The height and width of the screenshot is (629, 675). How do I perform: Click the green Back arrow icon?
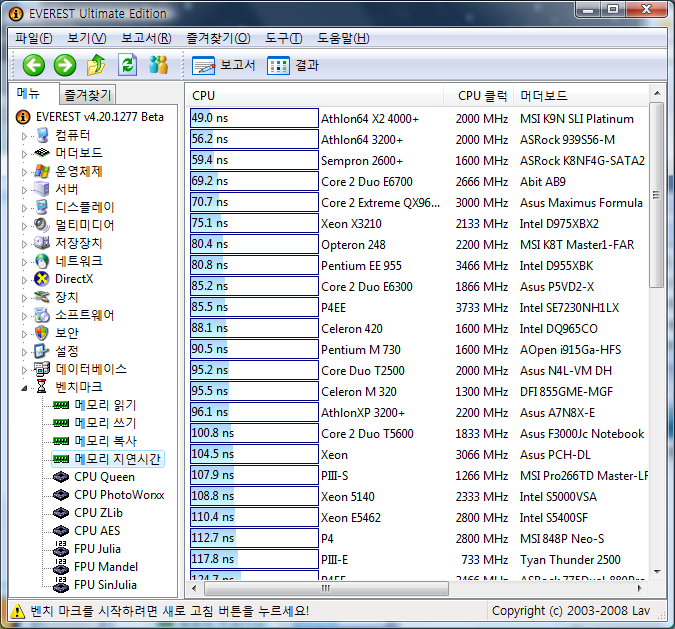click(x=34, y=65)
